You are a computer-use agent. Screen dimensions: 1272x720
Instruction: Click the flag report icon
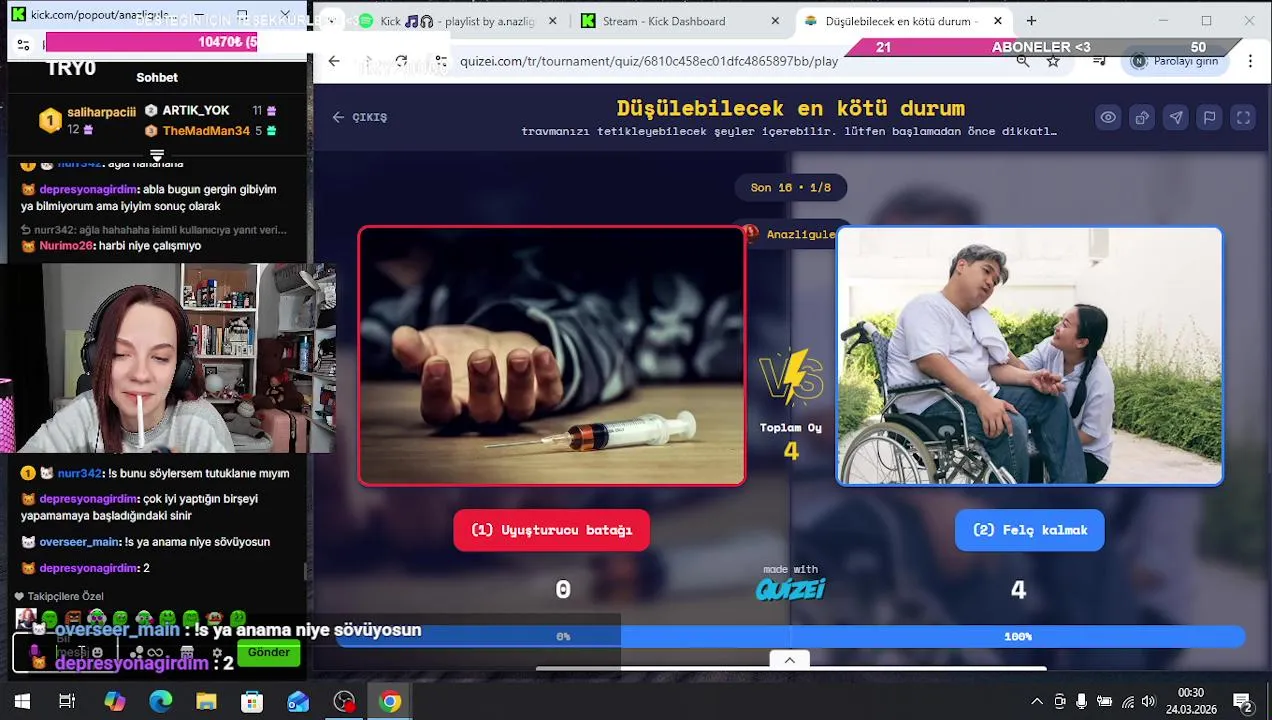click(x=1210, y=117)
